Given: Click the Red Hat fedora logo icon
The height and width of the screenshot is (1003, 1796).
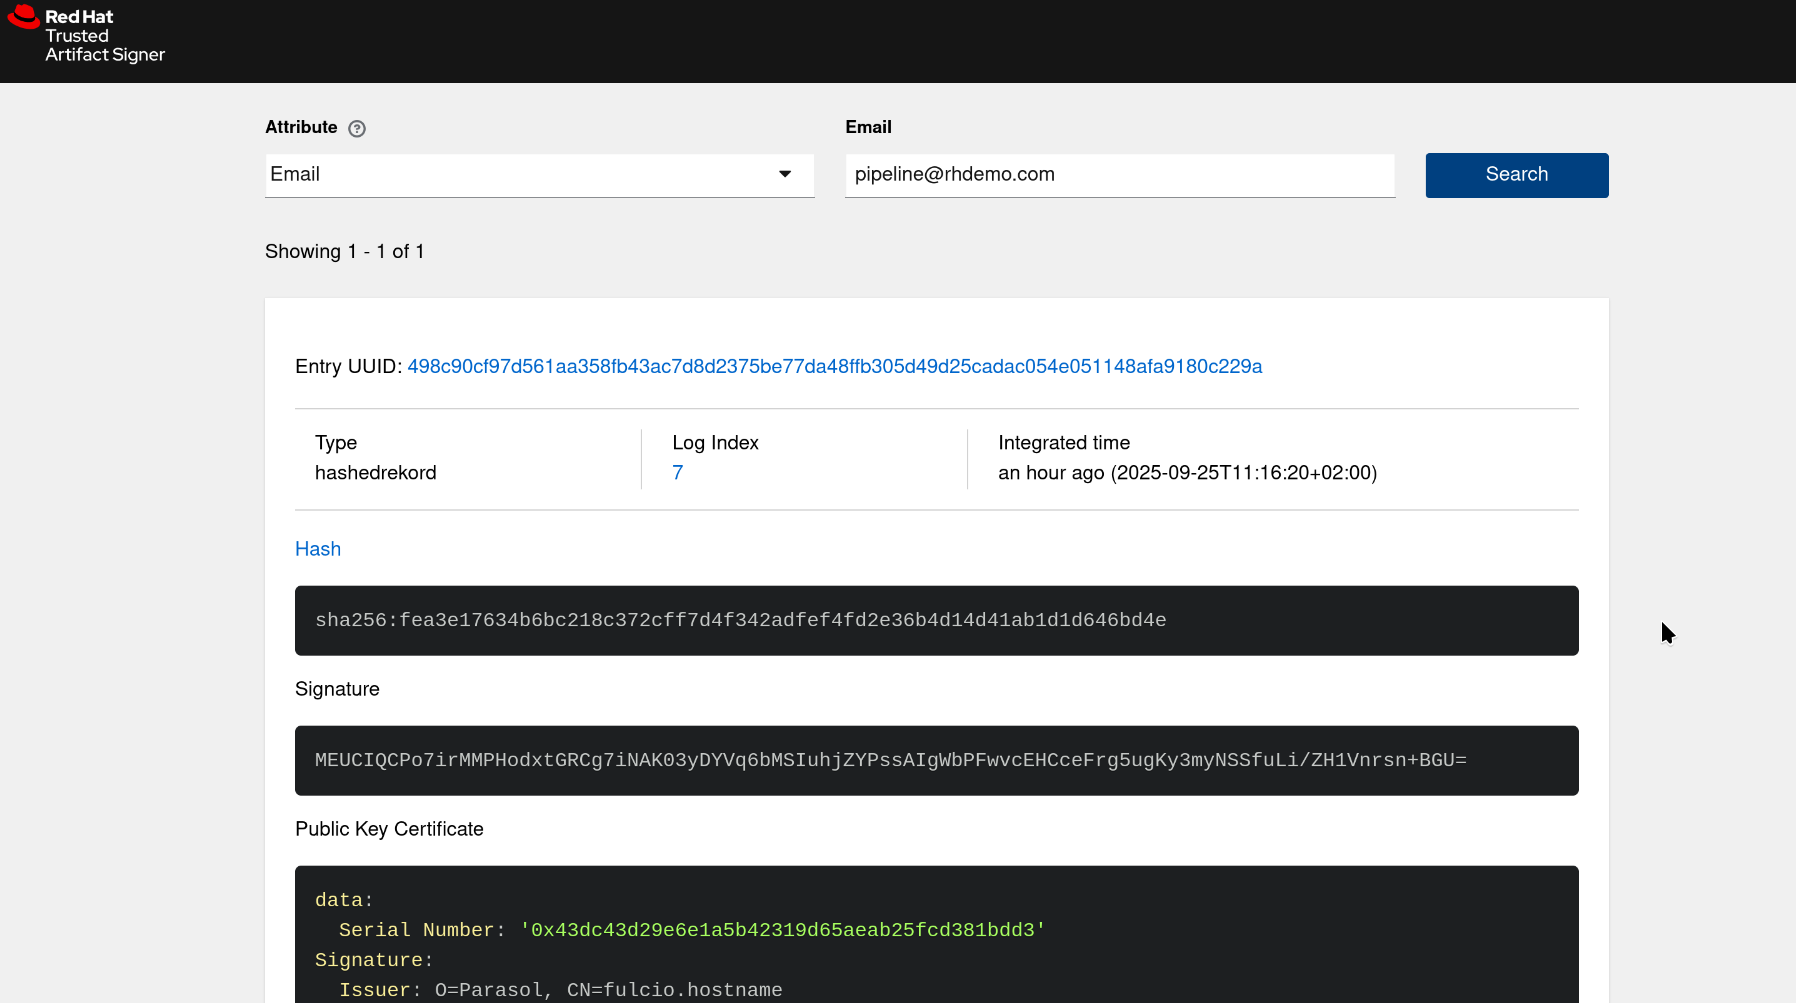Looking at the screenshot, I should click(x=23, y=17).
